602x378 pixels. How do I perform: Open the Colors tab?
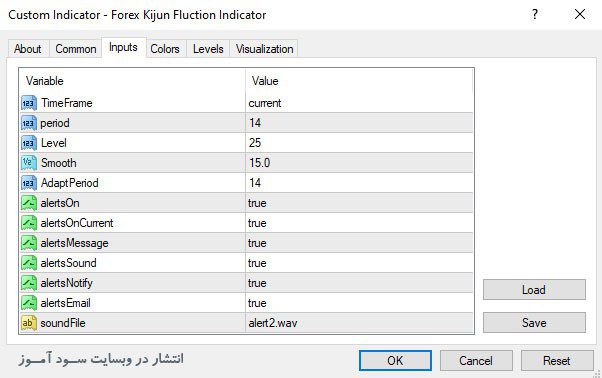165,49
